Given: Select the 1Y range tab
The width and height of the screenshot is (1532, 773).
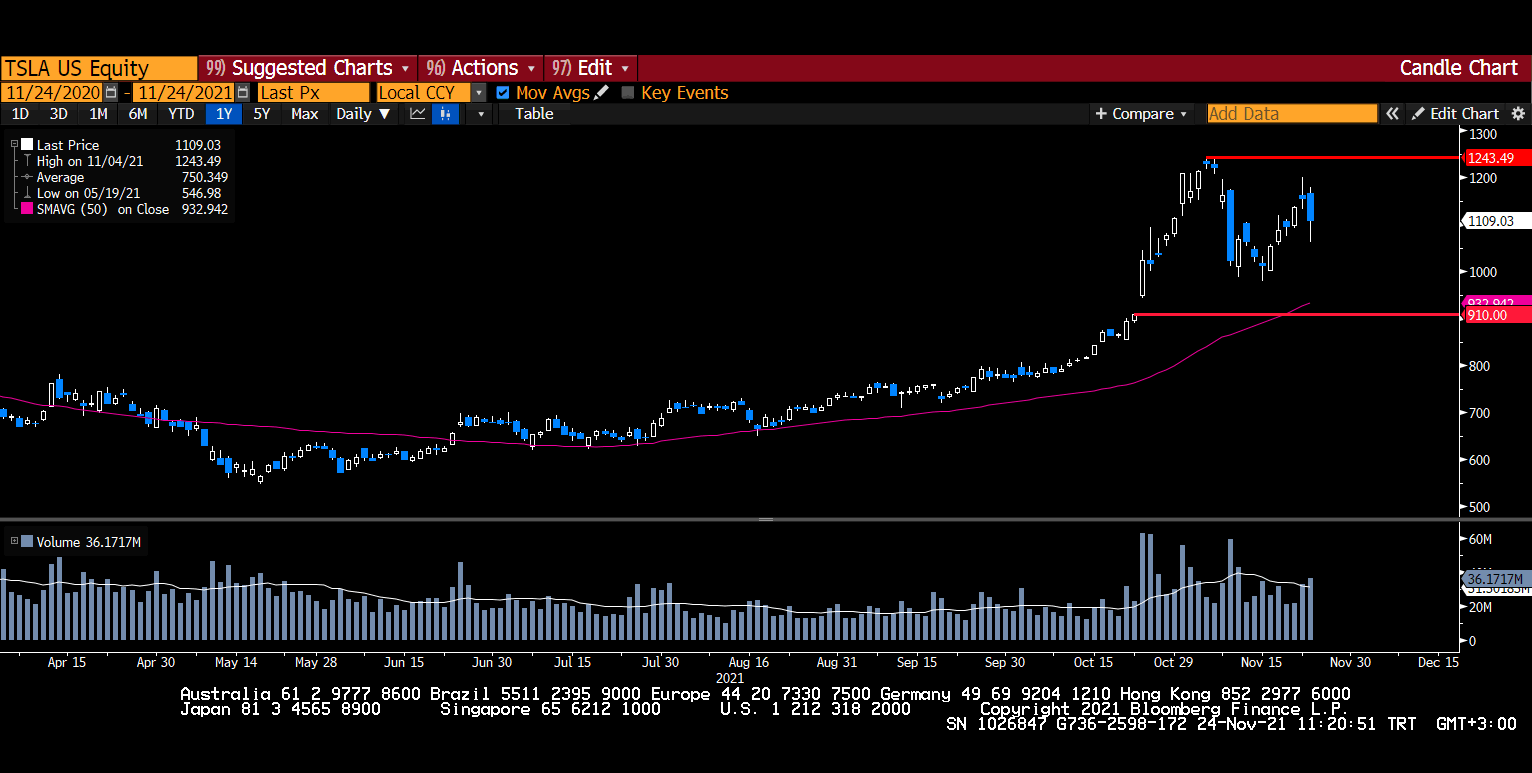Looking at the screenshot, I should point(224,114).
